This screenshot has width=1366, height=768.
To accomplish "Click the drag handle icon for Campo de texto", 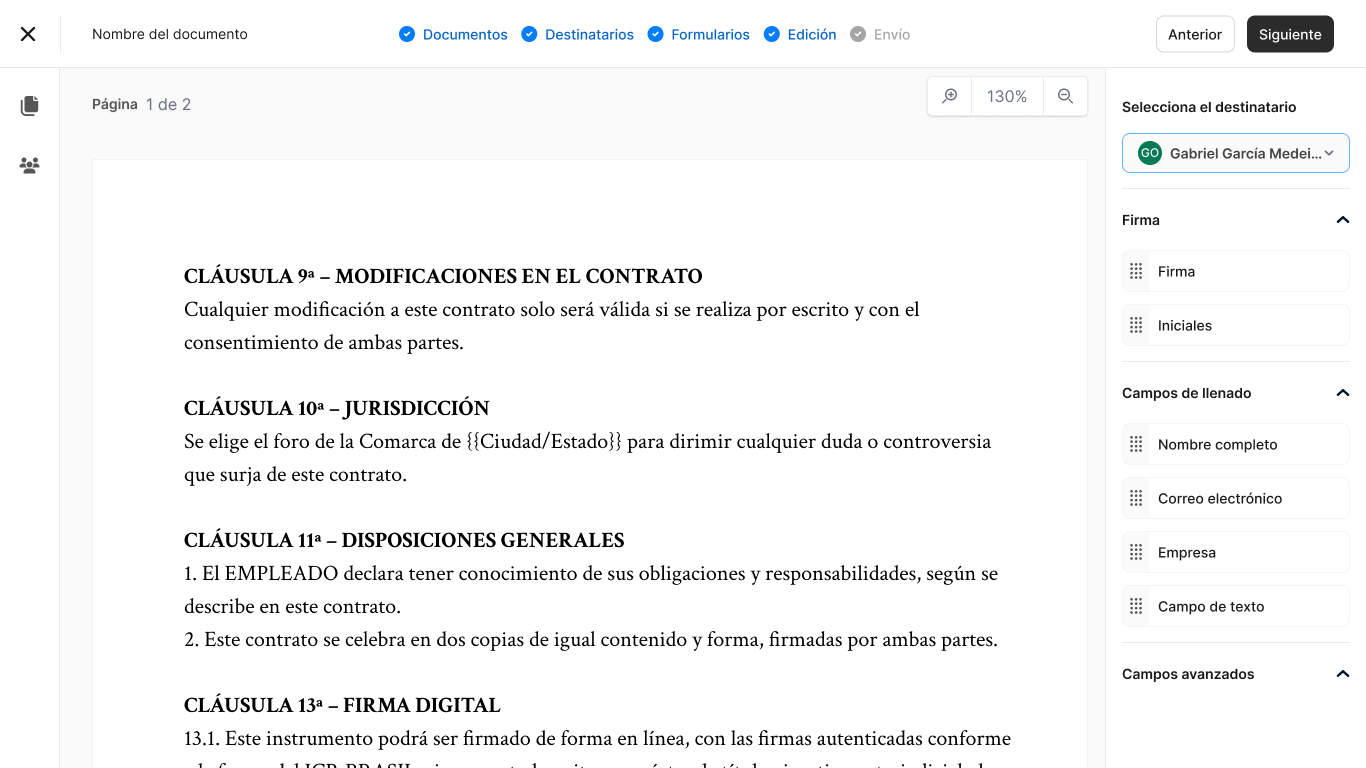I will click(x=1136, y=606).
